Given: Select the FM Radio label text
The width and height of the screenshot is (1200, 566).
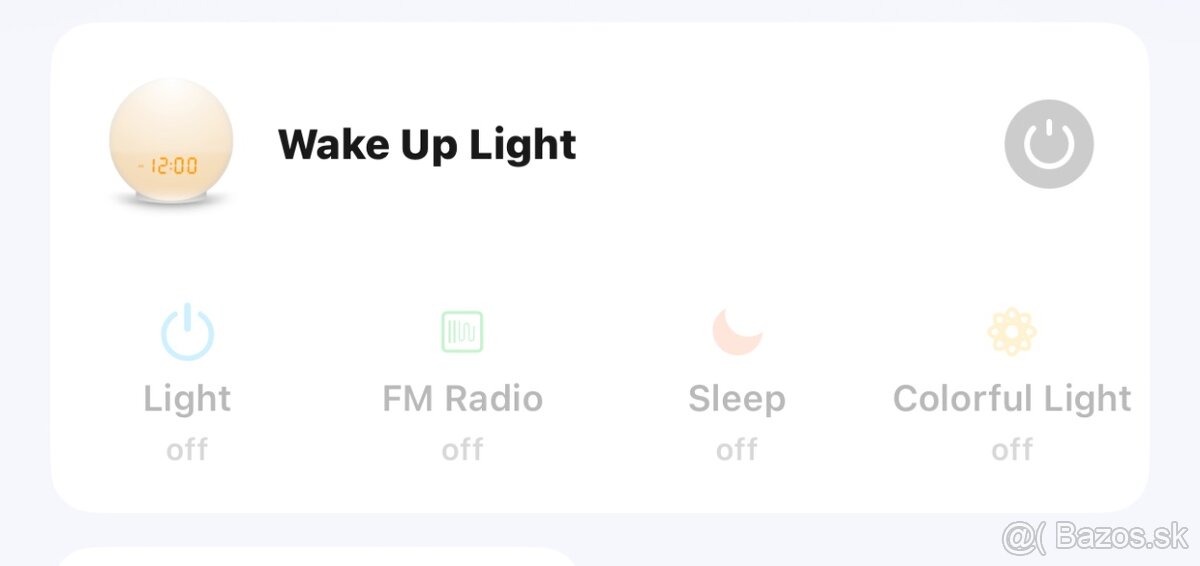Looking at the screenshot, I should tap(462, 399).
